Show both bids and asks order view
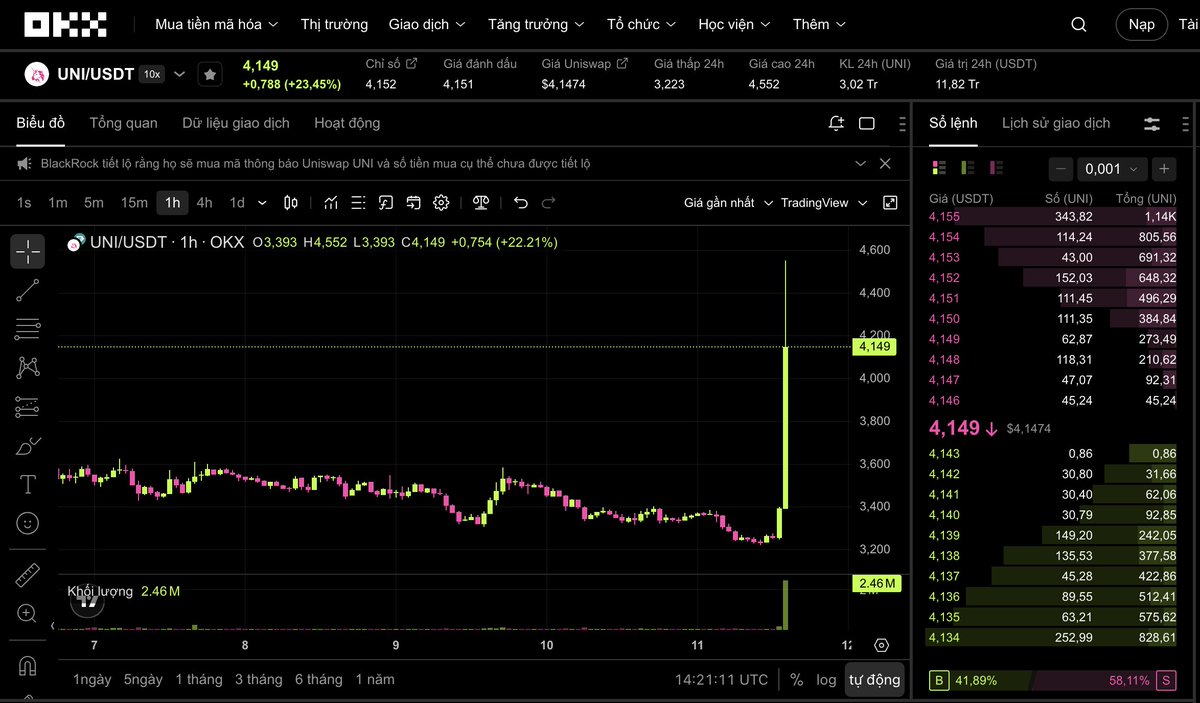The width and height of the screenshot is (1200, 703). point(939,168)
